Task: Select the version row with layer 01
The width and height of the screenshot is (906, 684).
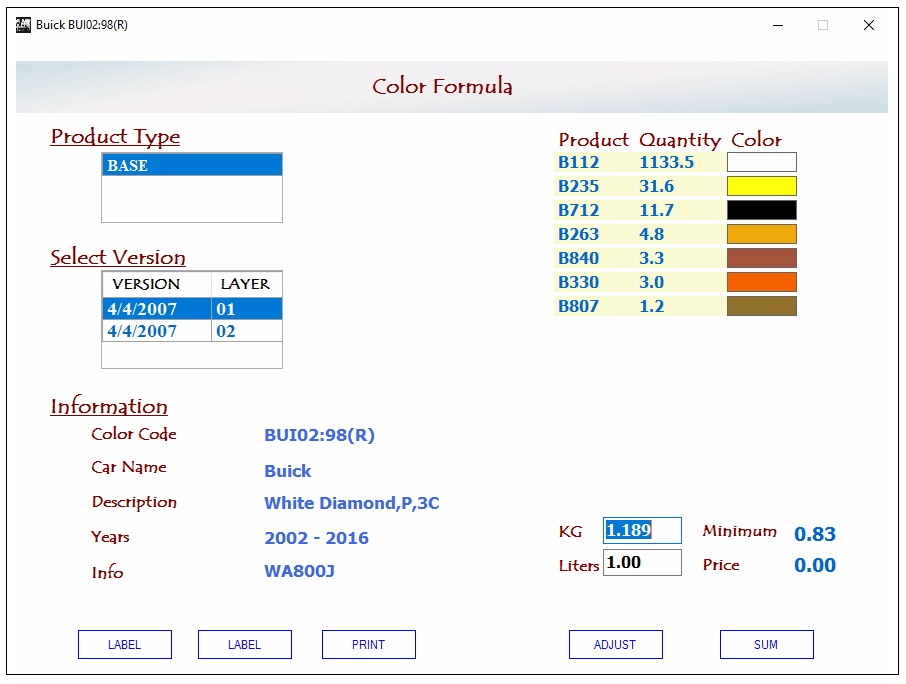Action: point(191,309)
